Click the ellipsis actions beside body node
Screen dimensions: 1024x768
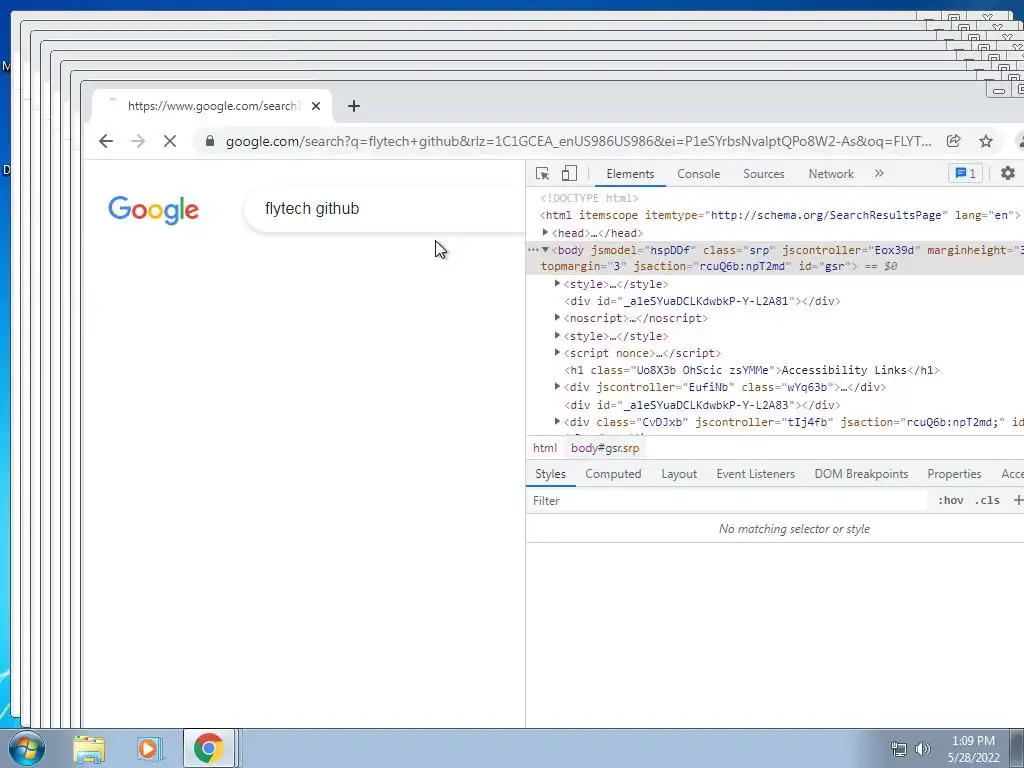pos(533,250)
